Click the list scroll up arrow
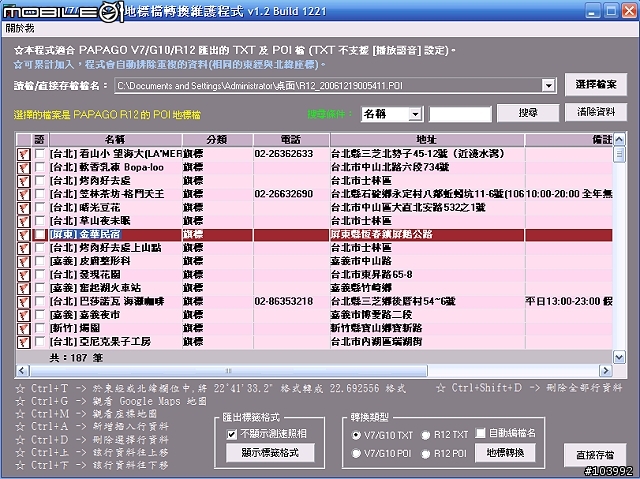 pos(619,140)
